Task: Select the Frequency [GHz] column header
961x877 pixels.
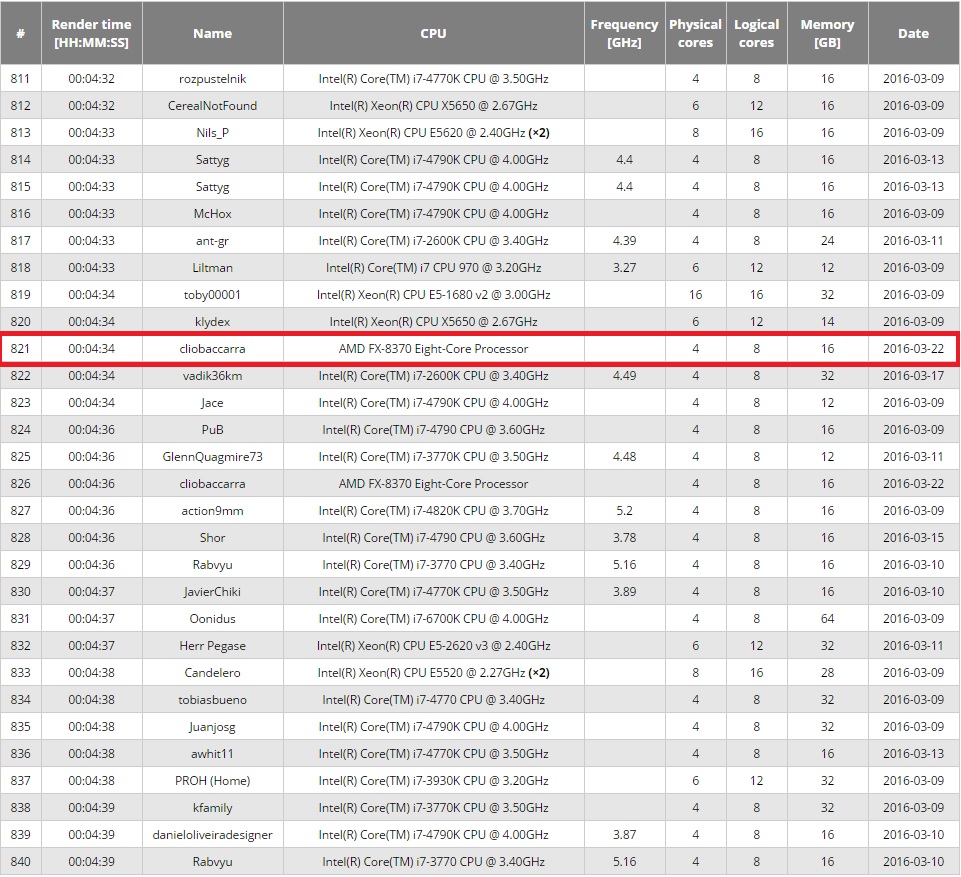Action: 624,33
